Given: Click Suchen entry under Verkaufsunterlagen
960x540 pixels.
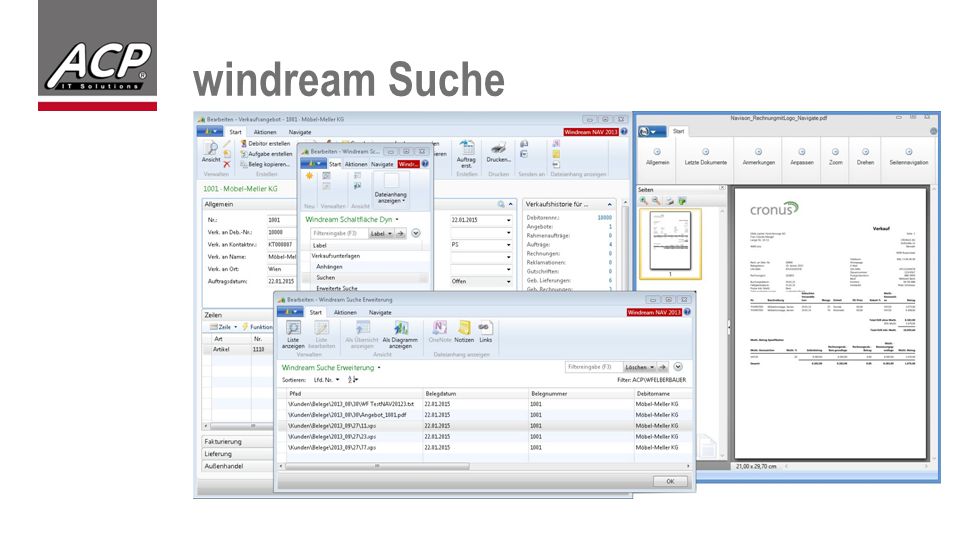Looking at the screenshot, I should tap(326, 277).
